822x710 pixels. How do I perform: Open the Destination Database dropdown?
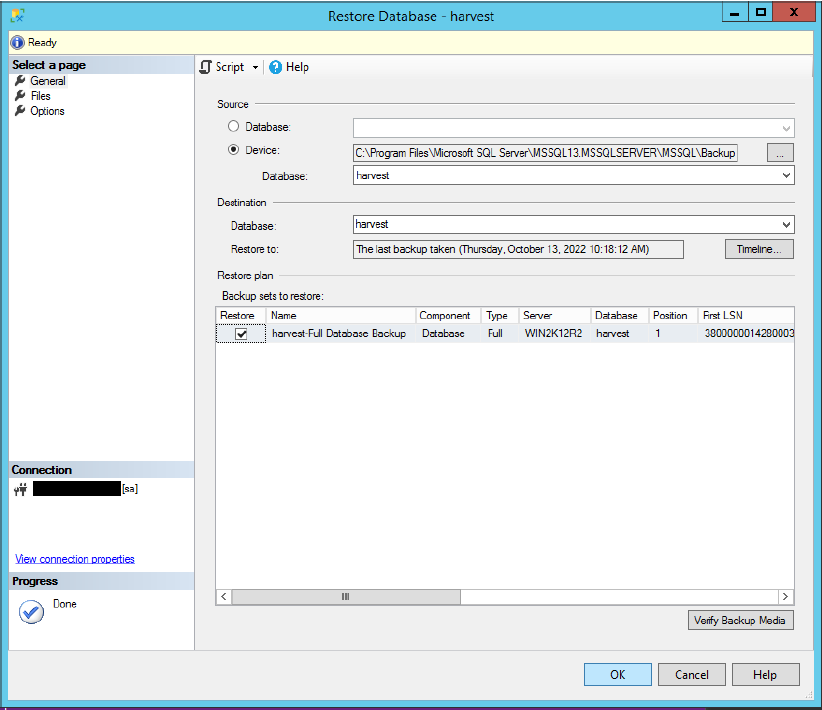786,224
